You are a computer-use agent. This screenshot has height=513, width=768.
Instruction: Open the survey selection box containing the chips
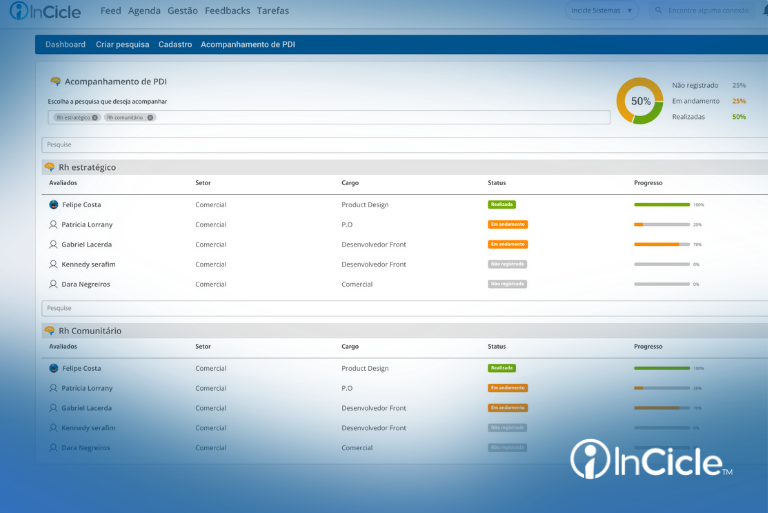tap(380, 117)
